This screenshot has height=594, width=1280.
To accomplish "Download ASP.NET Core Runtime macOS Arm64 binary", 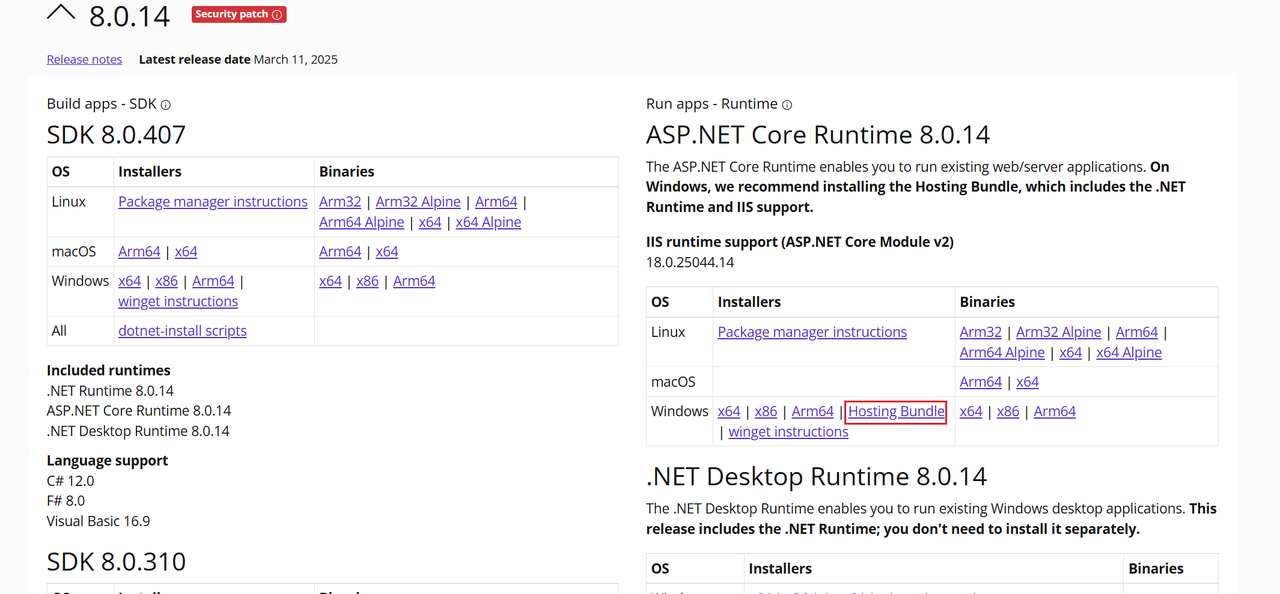I will (x=981, y=382).
